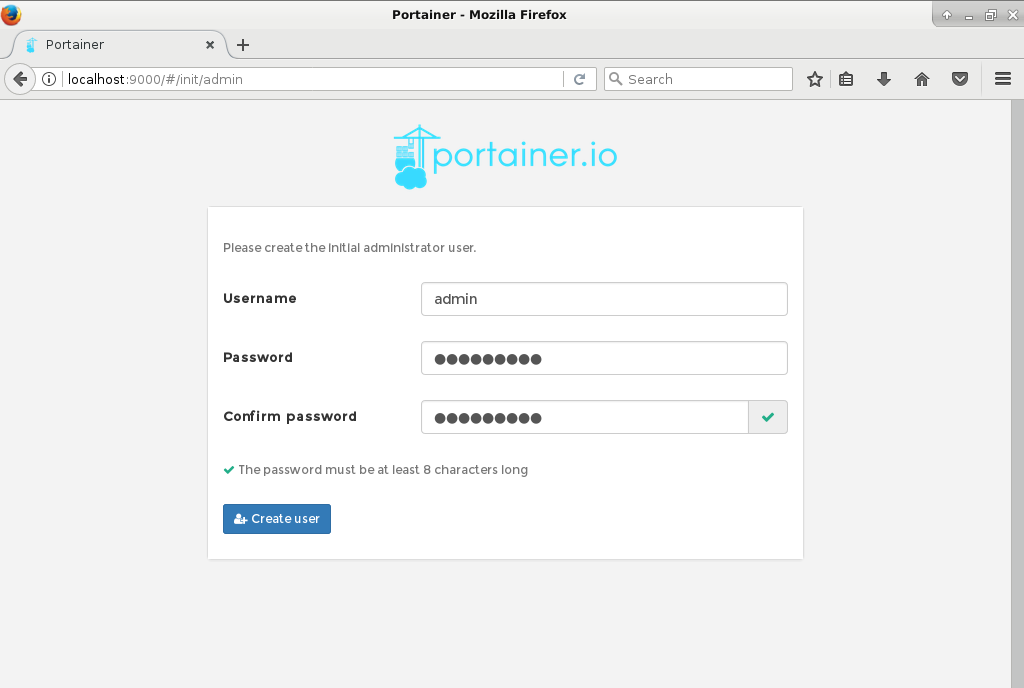Focus the Username input containing admin
This screenshot has width=1024, height=688.
(x=604, y=299)
